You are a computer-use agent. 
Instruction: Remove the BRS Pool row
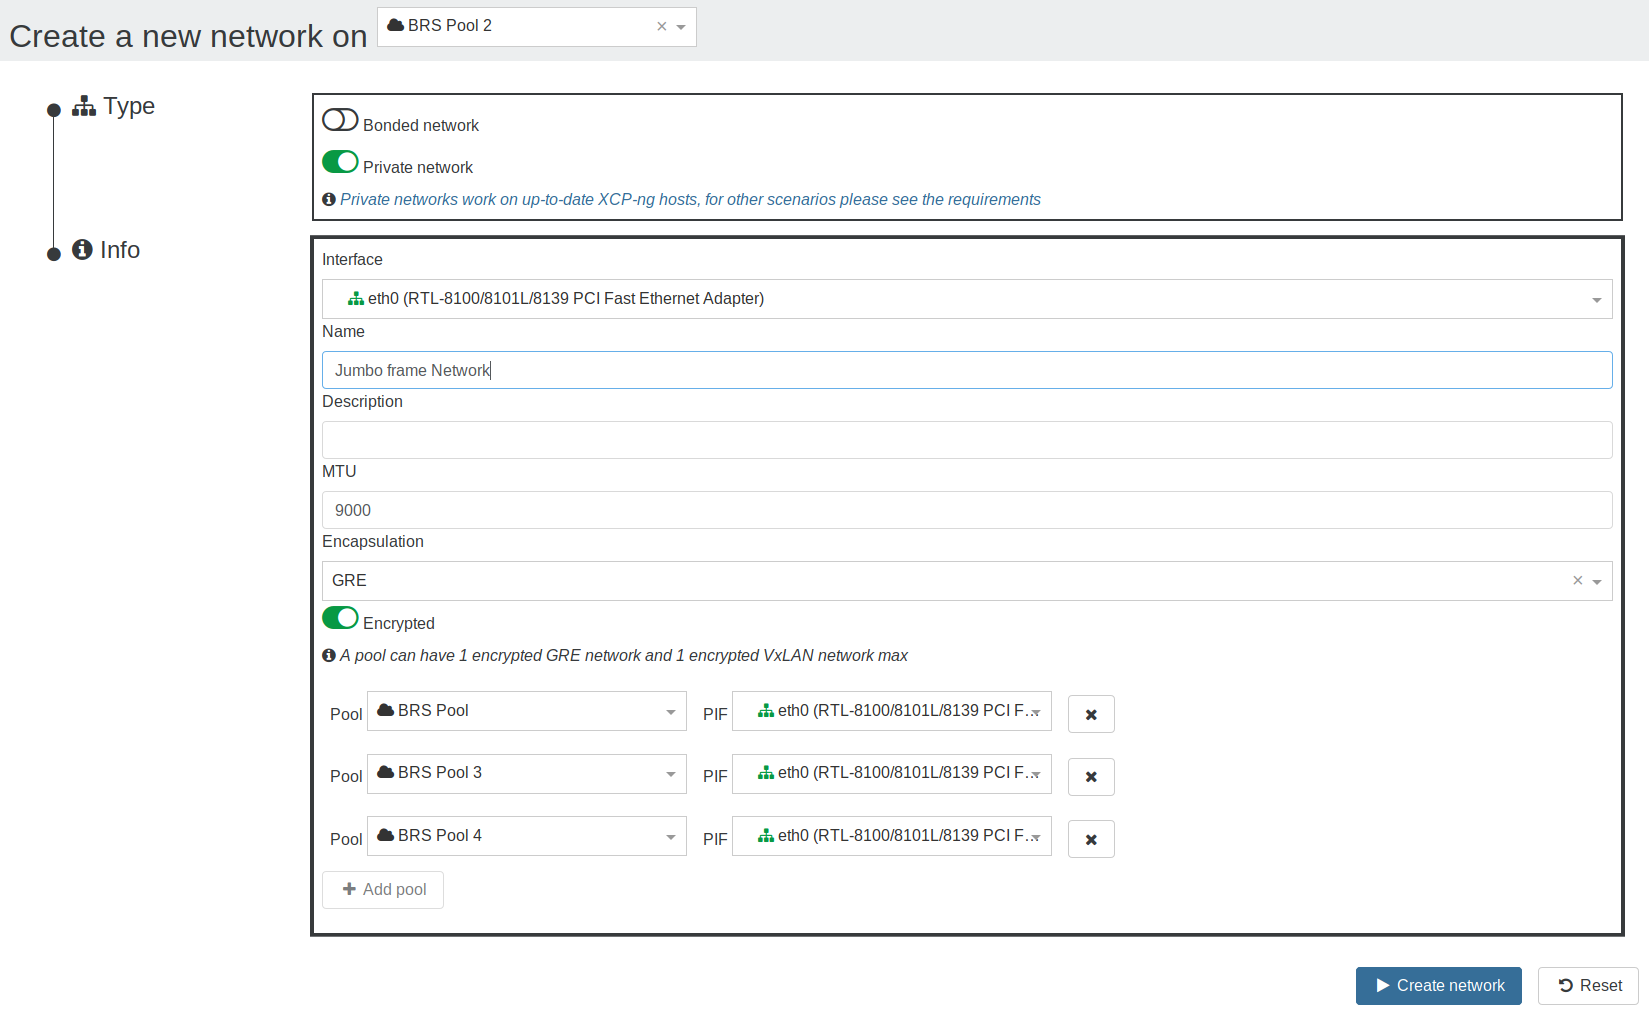click(x=1091, y=714)
